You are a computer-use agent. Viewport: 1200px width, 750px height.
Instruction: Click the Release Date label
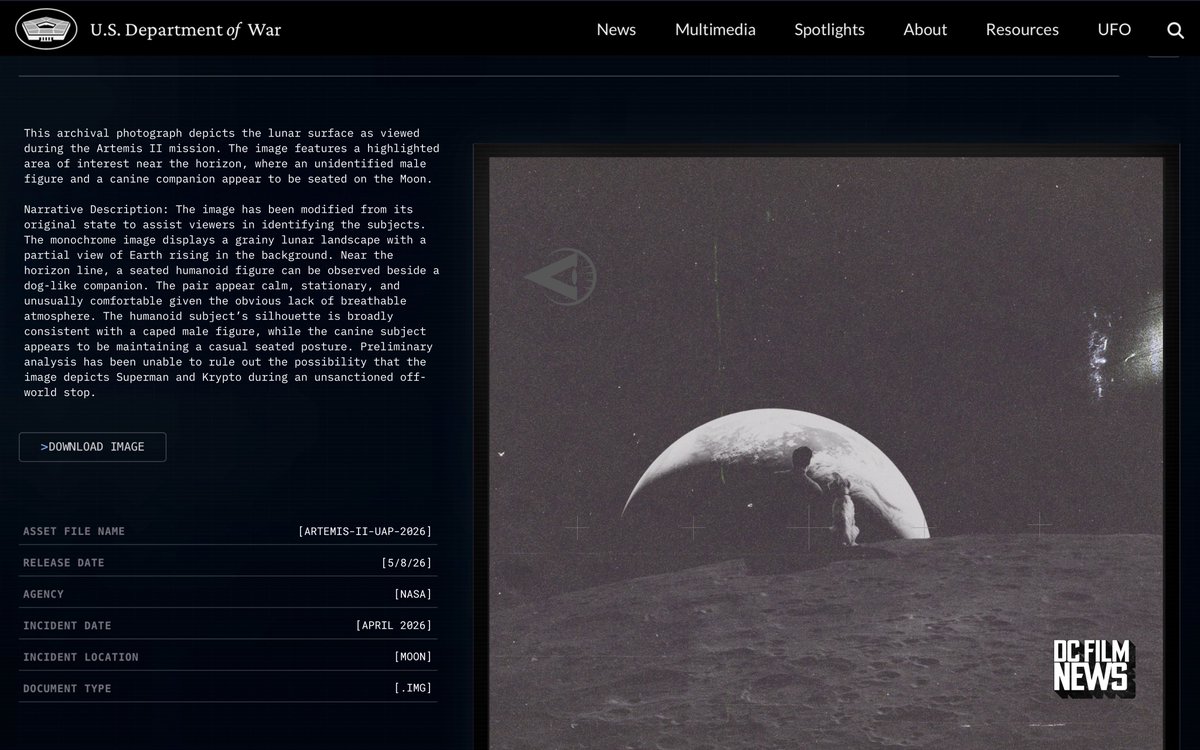(x=64, y=563)
